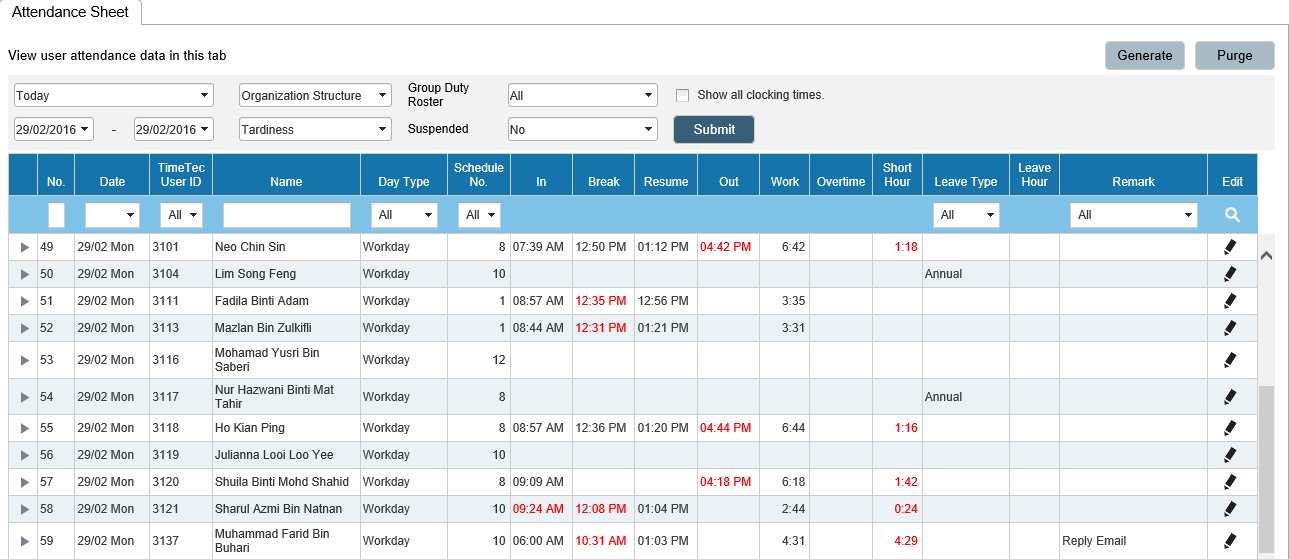This screenshot has width=1289, height=559.
Task: Click the Short Hour column header
Action: [897, 175]
